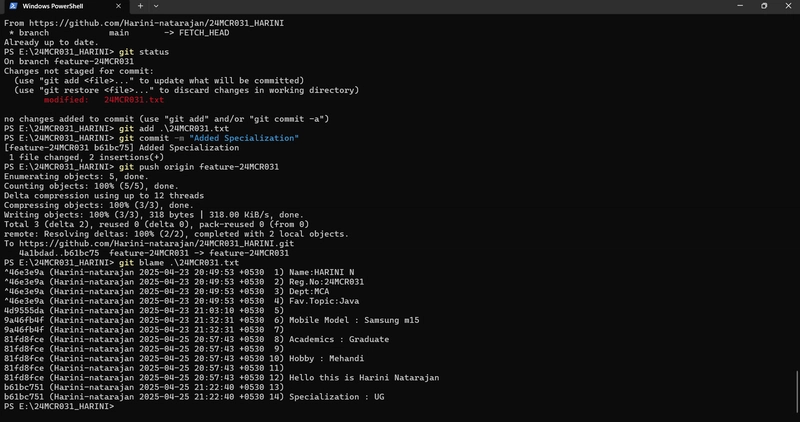Click commit hash '4d9555da' on blame line 5
Image resolution: width=800 pixels, height=422 pixels.
[24, 311]
